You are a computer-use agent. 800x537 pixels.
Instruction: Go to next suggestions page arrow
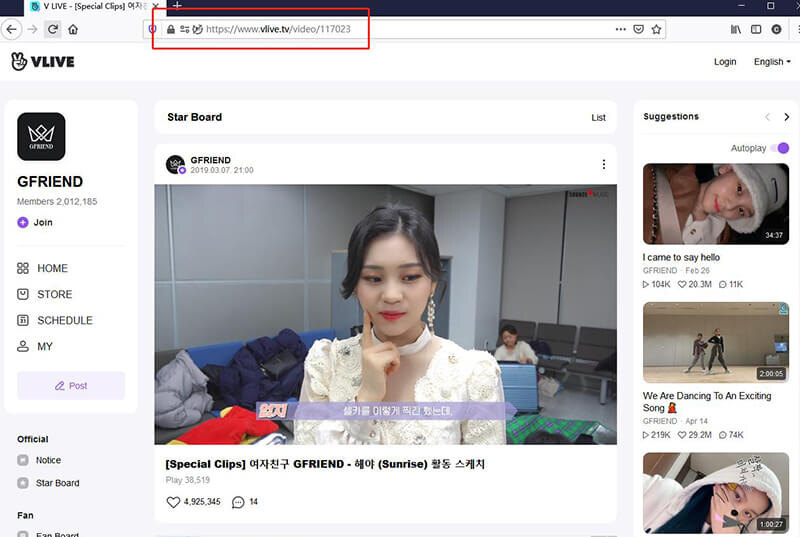(786, 117)
